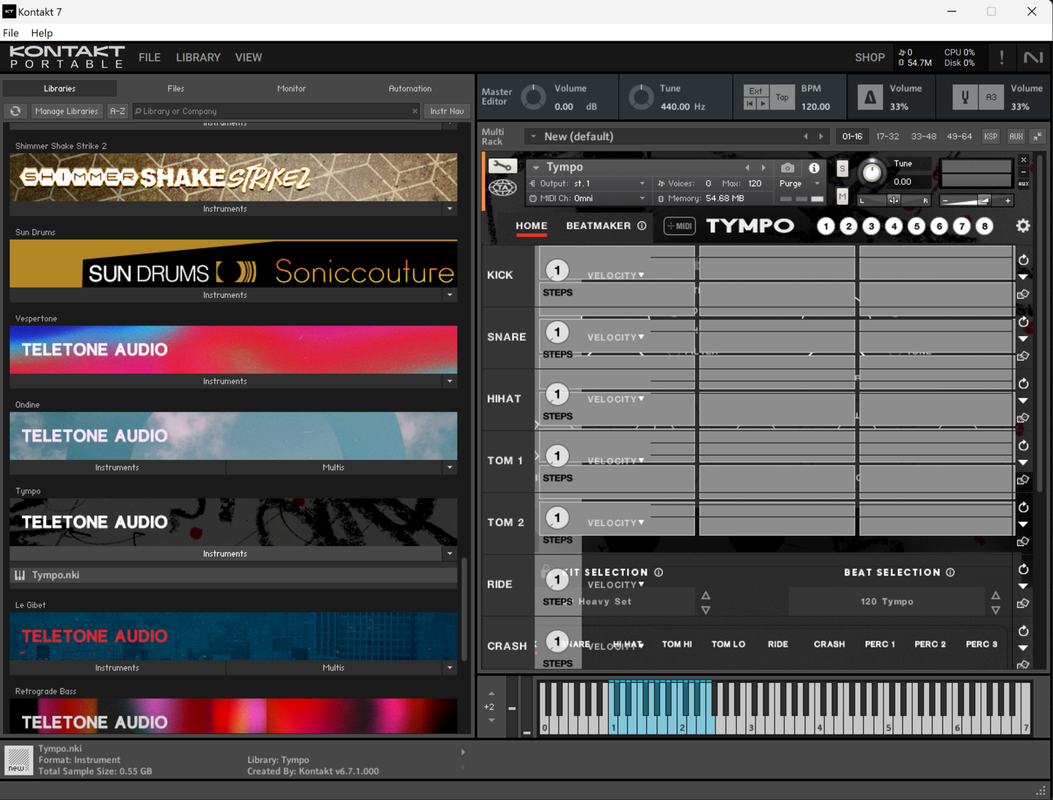Click the Kick row randomize dice icon
Screen dimensions: 1053x800
[1023, 294]
